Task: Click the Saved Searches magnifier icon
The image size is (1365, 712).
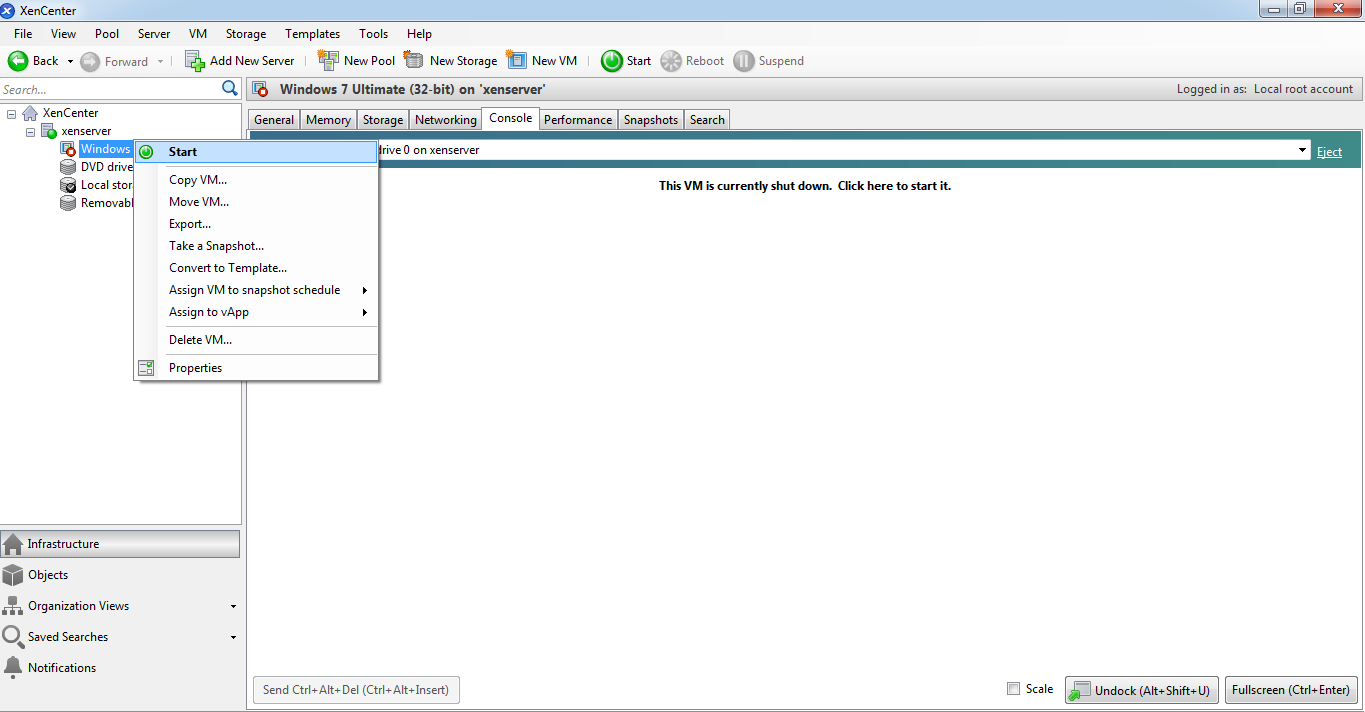Action: tap(13, 637)
